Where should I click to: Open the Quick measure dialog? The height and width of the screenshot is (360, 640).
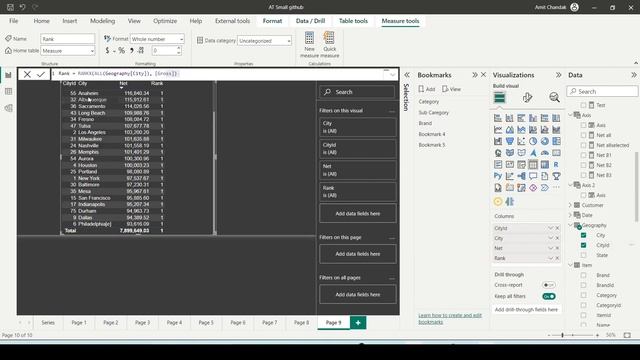[x=329, y=44]
